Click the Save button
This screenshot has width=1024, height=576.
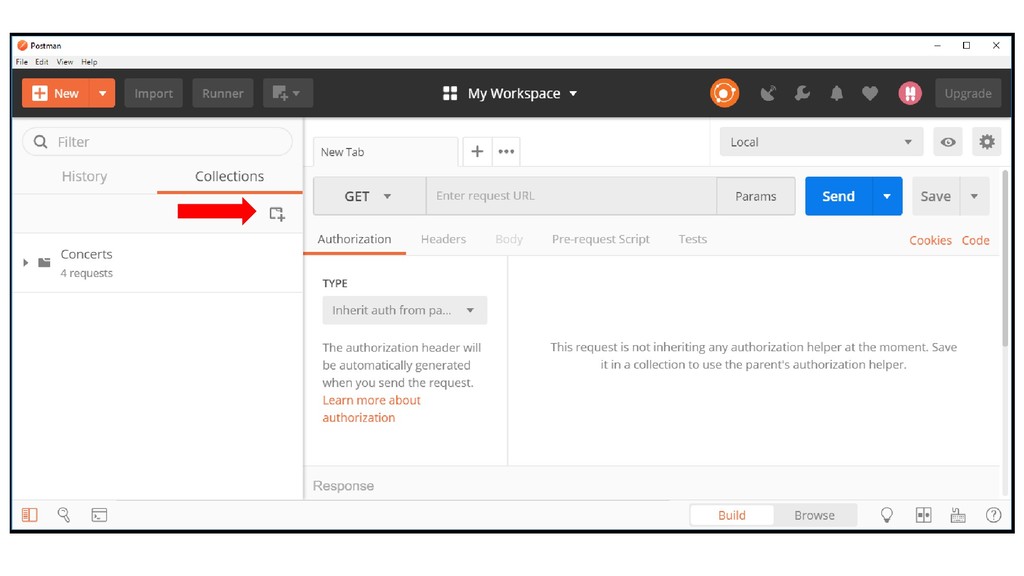(936, 196)
